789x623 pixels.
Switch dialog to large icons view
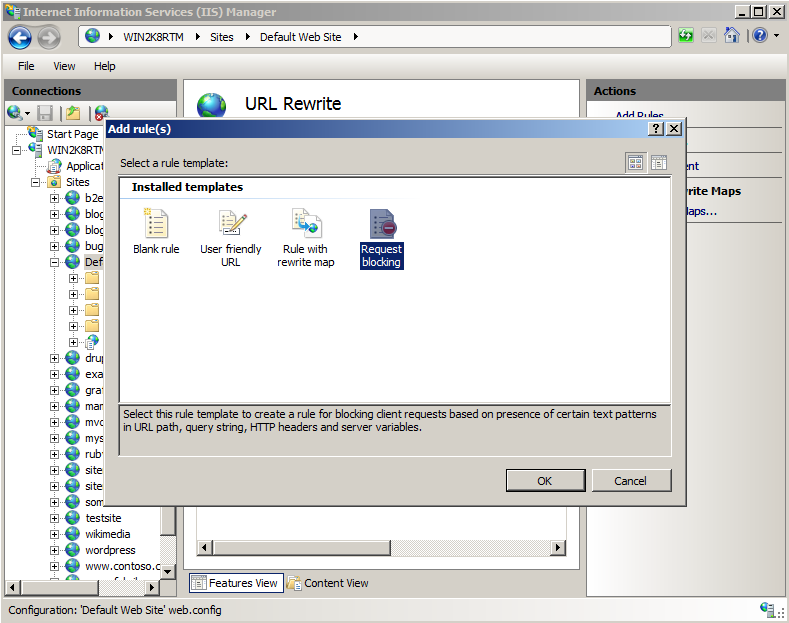pos(635,163)
